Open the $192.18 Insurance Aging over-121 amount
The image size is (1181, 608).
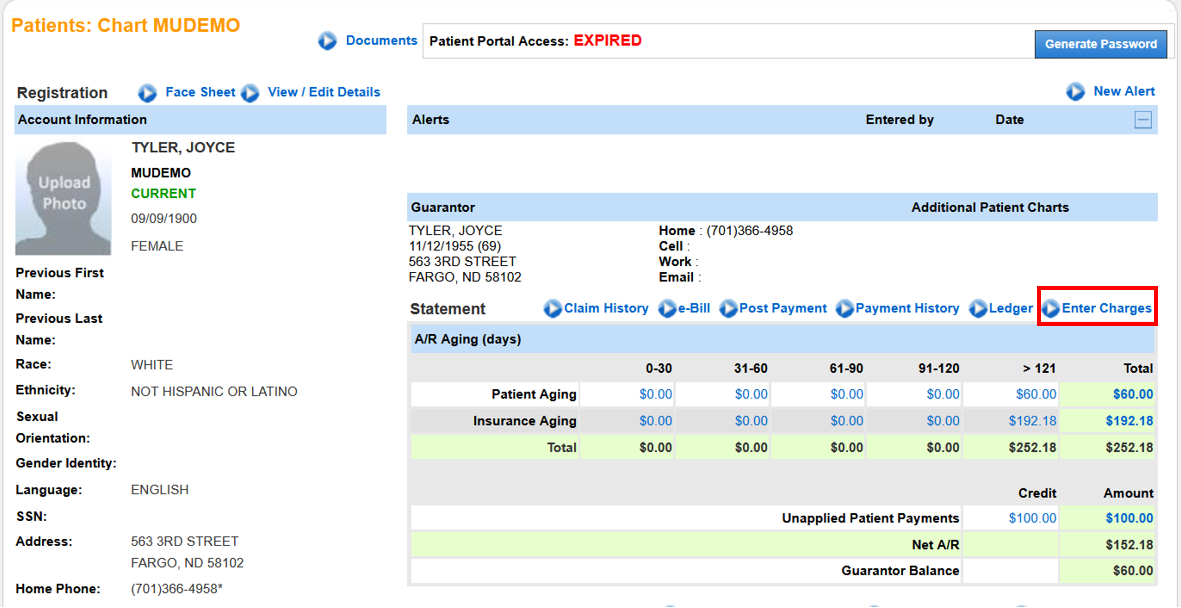(x=1033, y=421)
